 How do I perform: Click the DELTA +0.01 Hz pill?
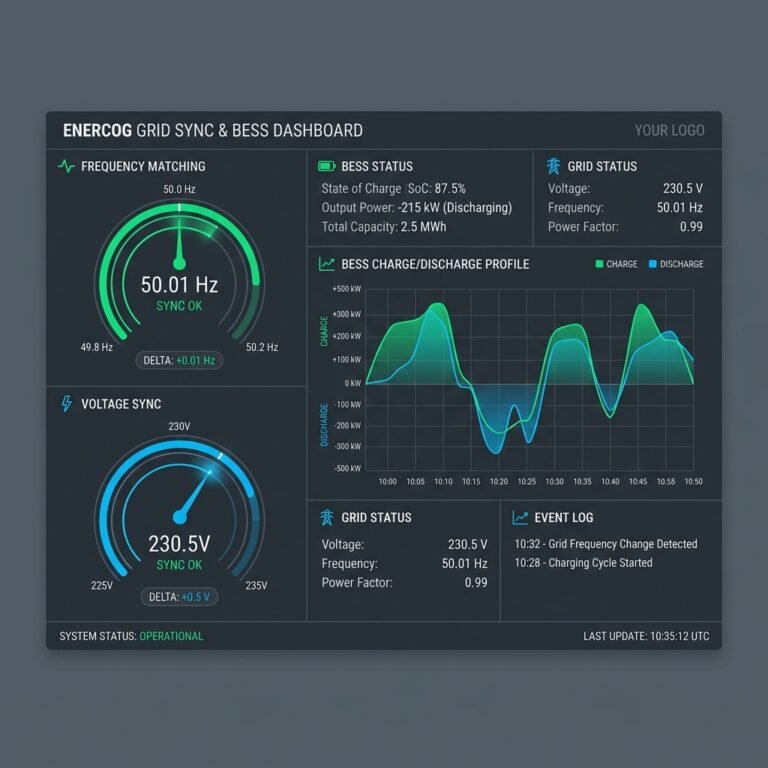click(179, 360)
